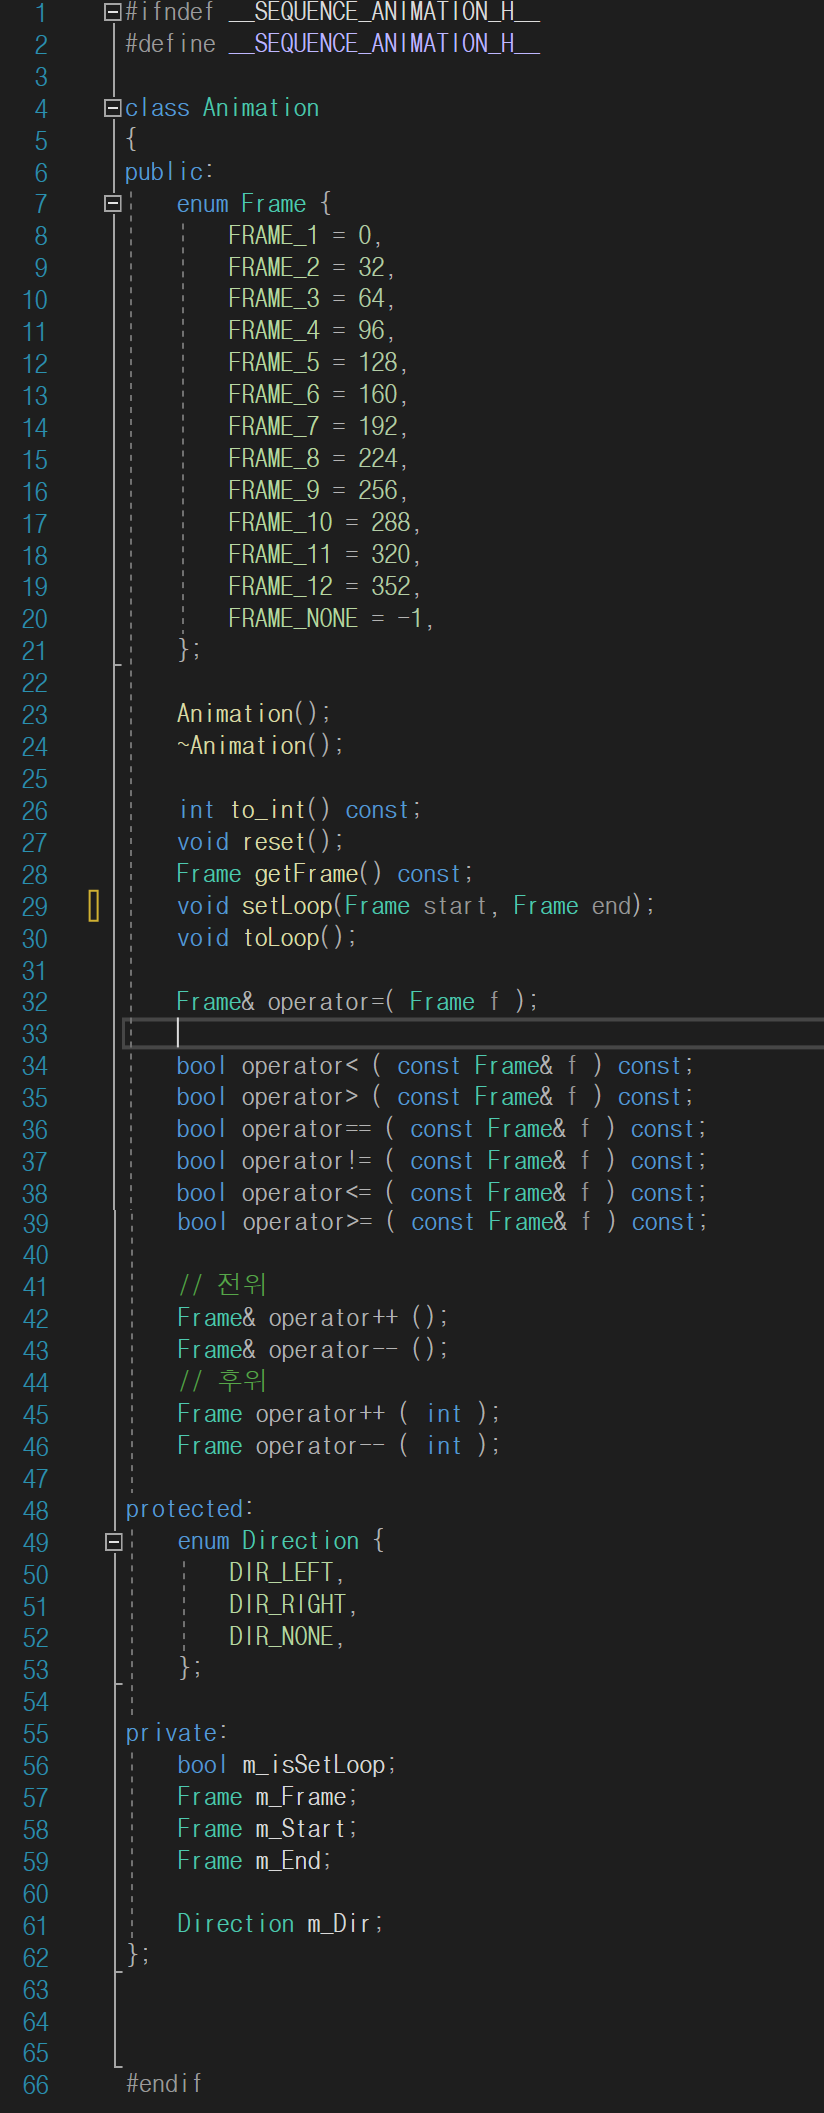
Task: Click the public: access specifier
Action: (x=169, y=172)
